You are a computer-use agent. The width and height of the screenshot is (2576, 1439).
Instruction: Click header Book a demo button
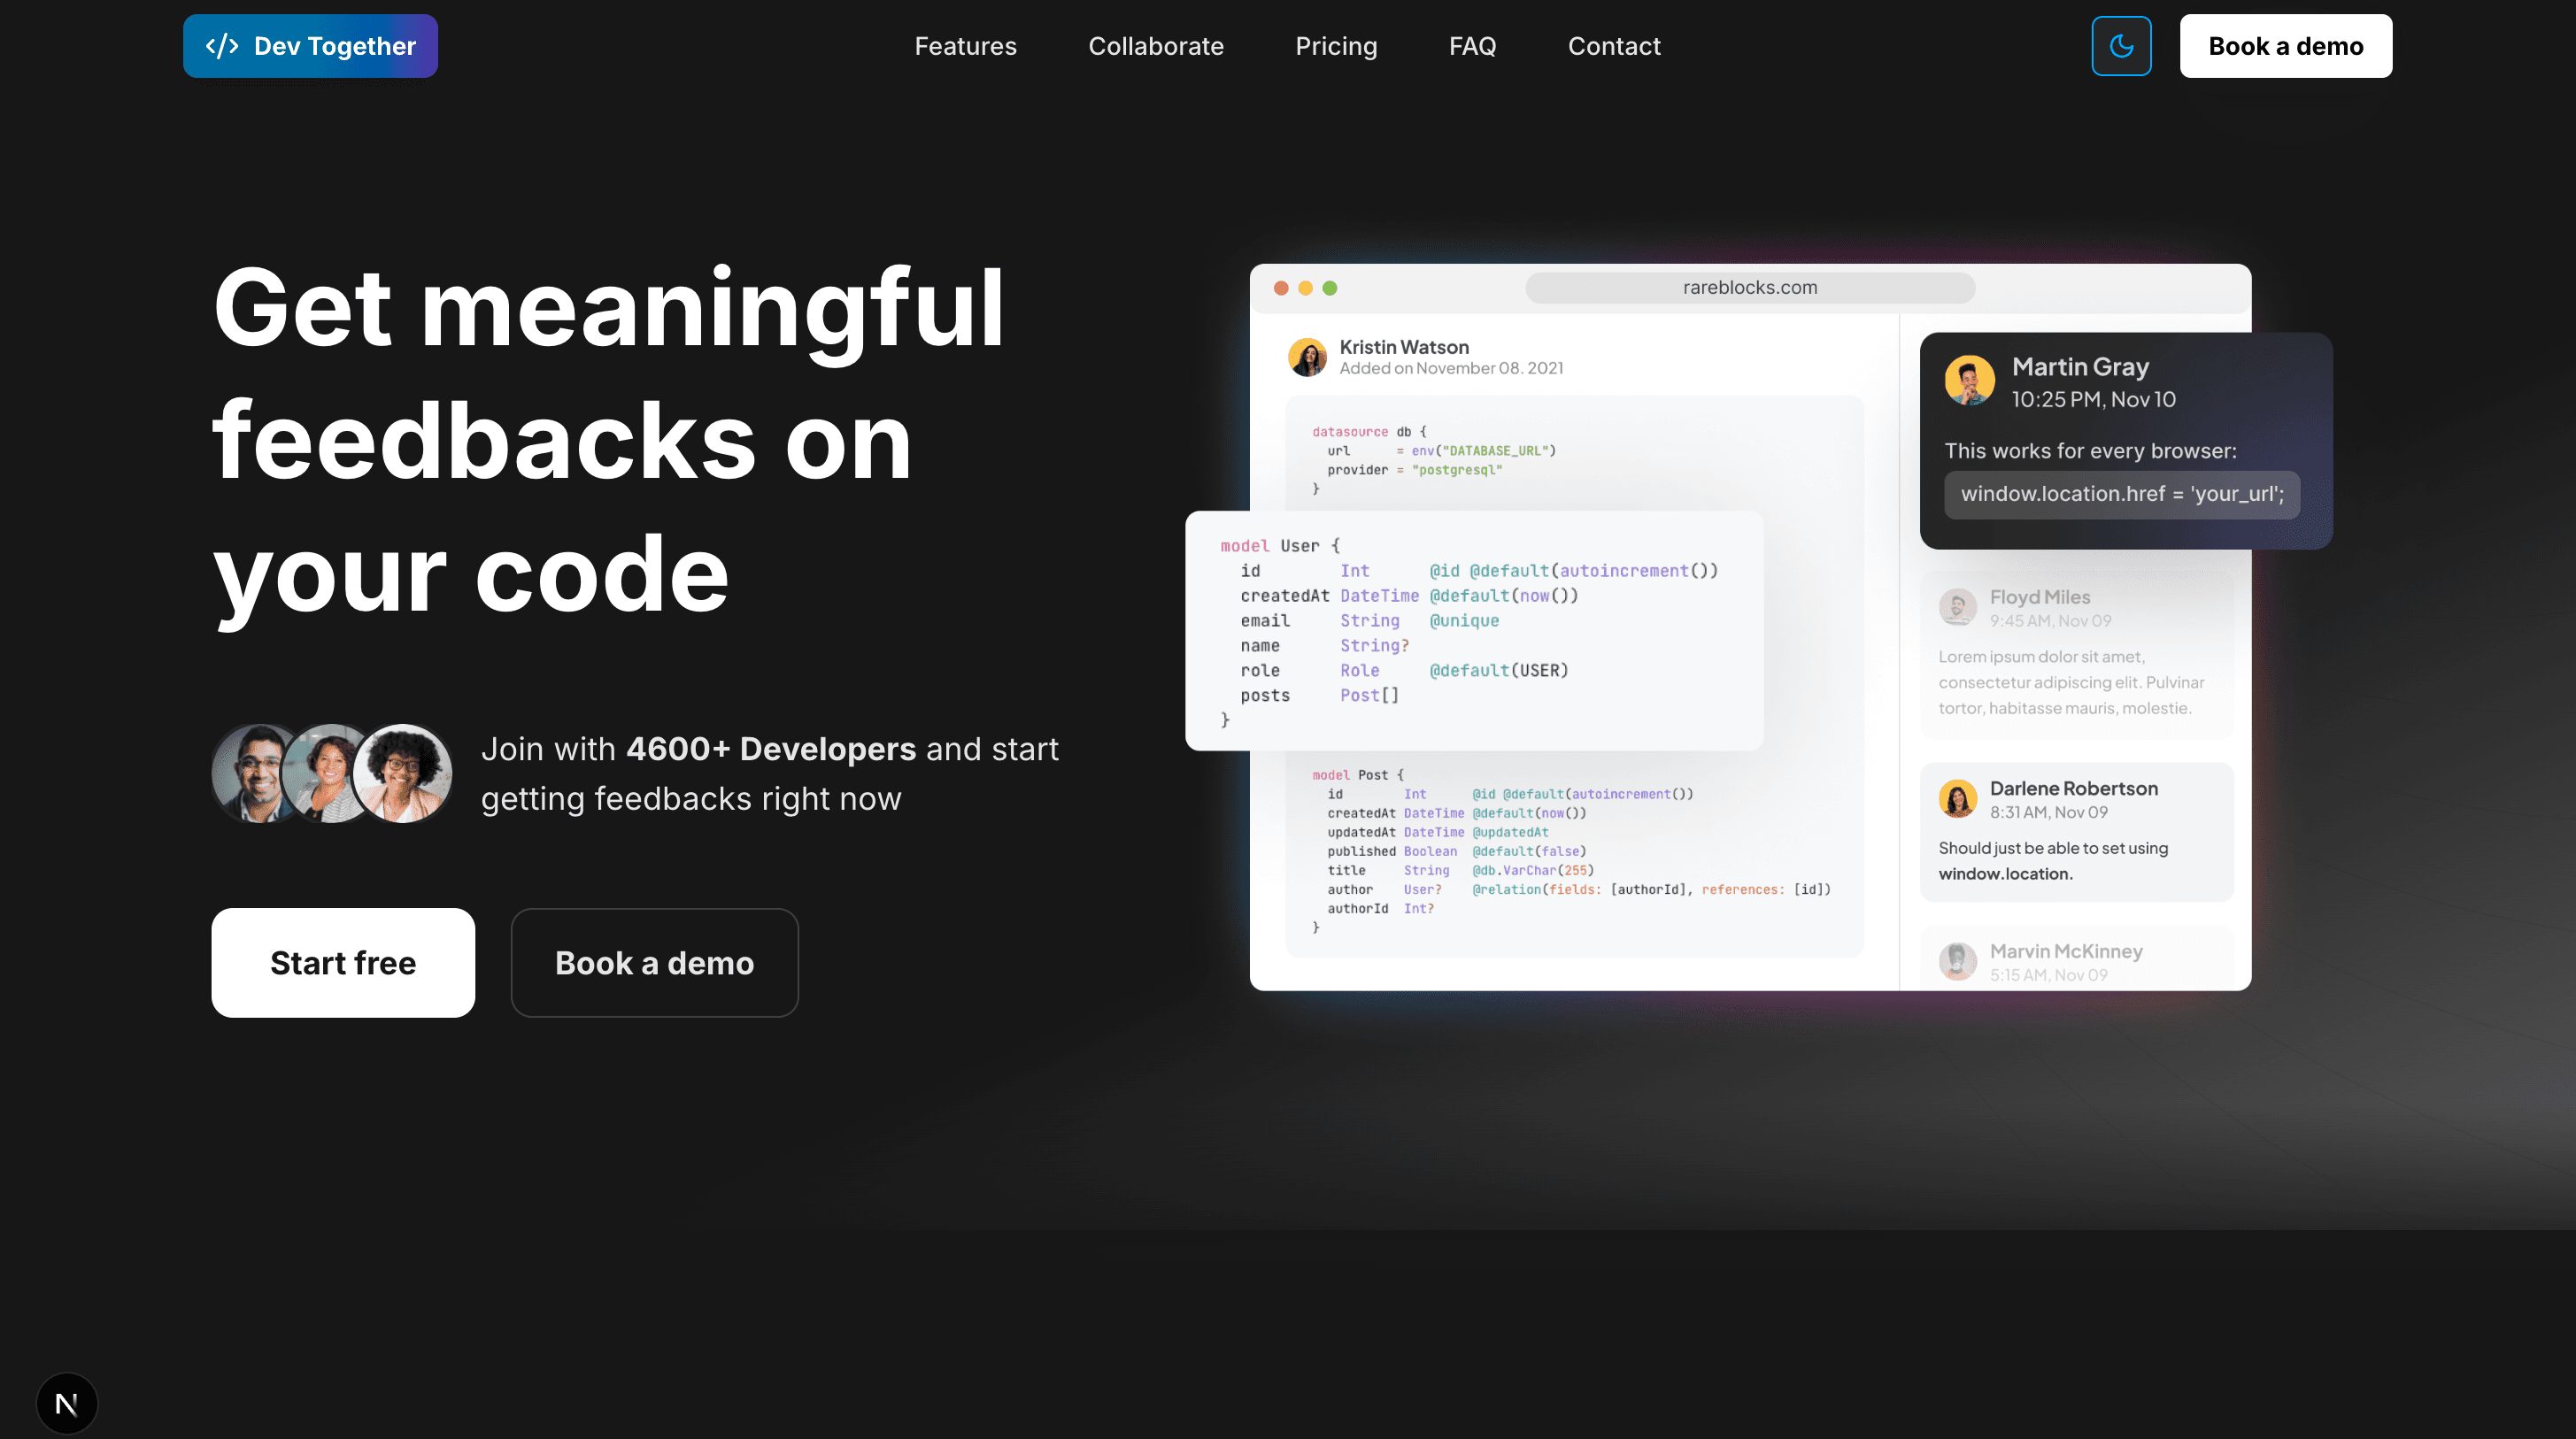pyautogui.click(x=2285, y=46)
